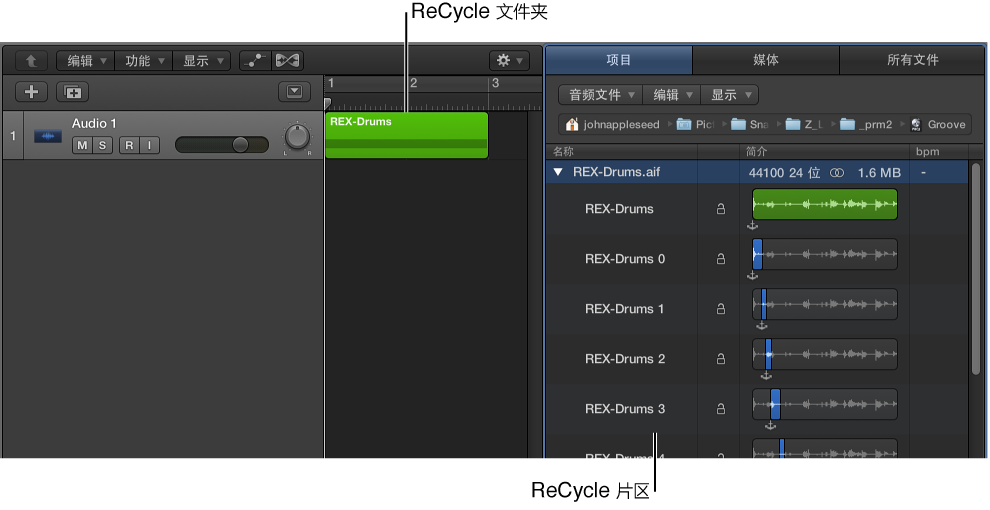Click the Pic folder in path bar
The height and width of the screenshot is (510, 990).
tap(696, 124)
